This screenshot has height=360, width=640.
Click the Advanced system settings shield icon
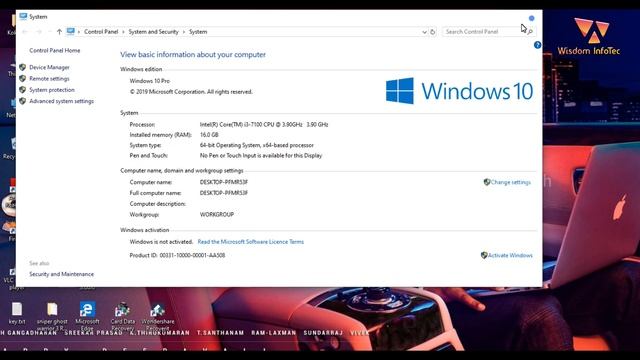(x=22, y=101)
